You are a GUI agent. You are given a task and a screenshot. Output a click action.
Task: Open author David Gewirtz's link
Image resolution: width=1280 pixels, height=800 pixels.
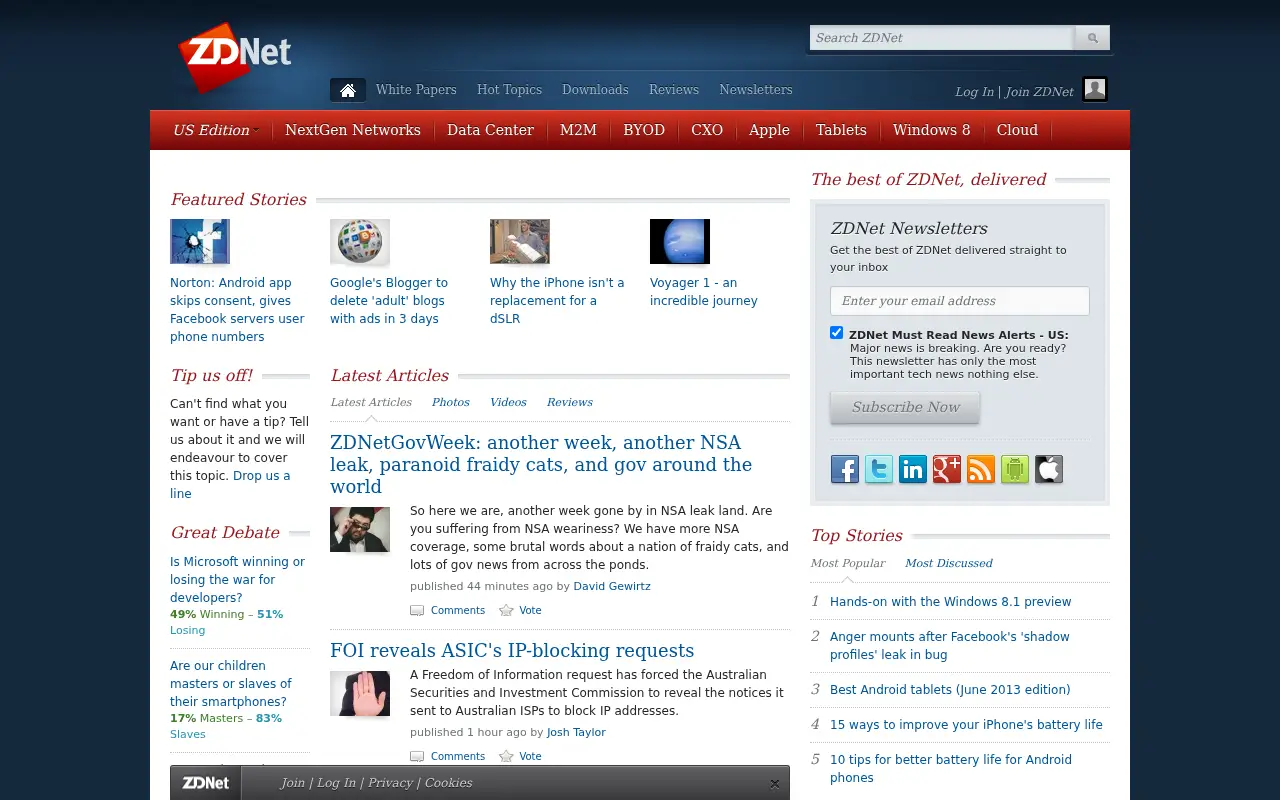[x=612, y=586]
